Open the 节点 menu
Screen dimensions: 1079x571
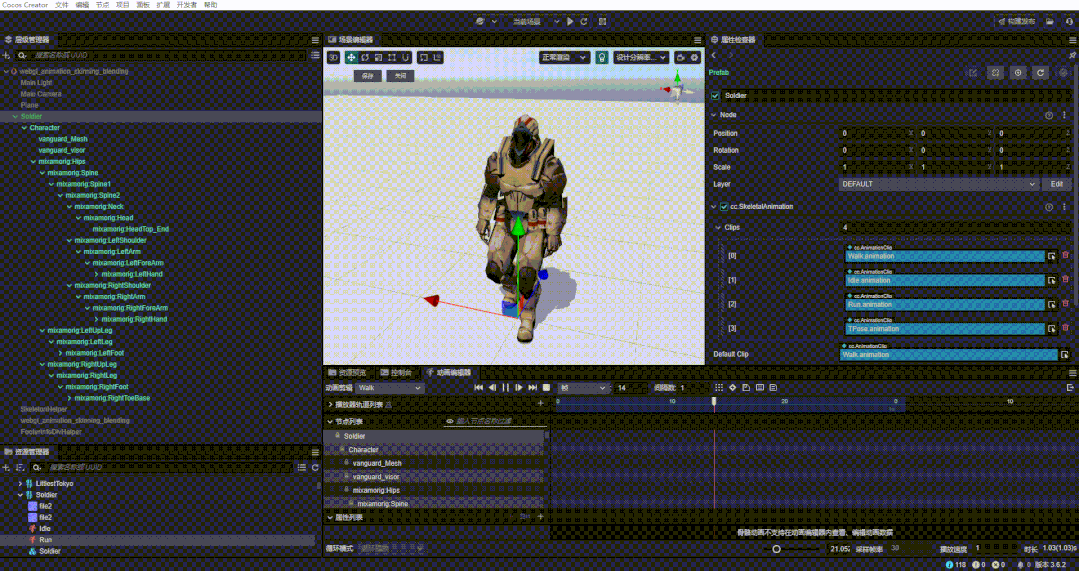click(103, 5)
